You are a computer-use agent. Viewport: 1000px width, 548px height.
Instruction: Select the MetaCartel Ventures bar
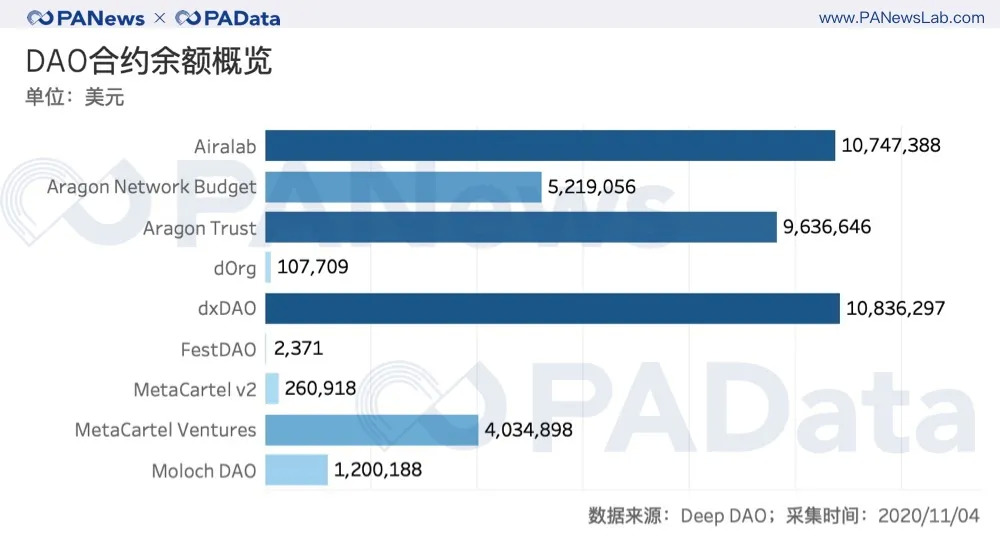coord(372,430)
